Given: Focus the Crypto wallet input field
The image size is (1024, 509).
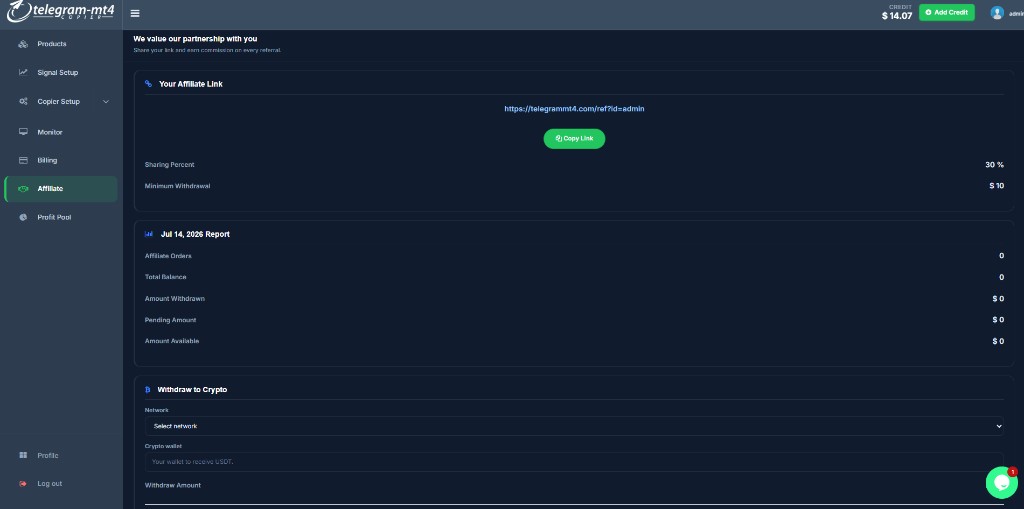Looking at the screenshot, I should [574, 461].
